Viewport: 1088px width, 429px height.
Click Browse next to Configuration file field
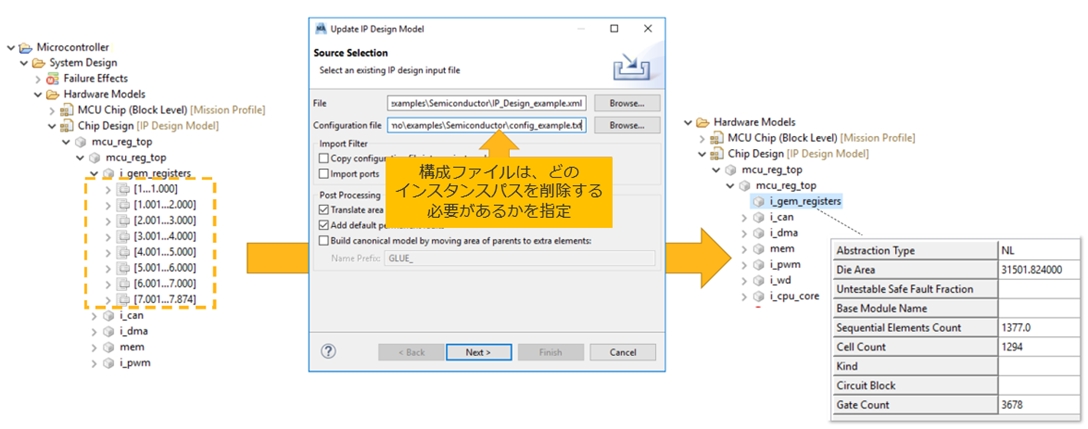click(627, 126)
